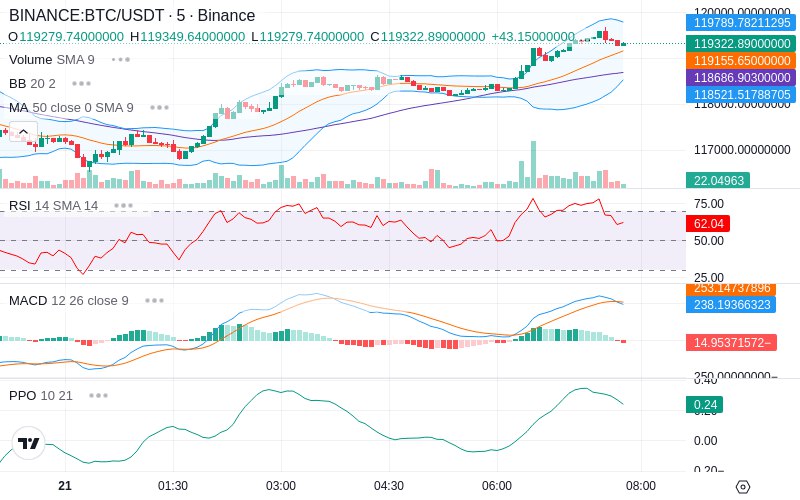Select the Volume SMA 9 legend label
This screenshot has width=800, height=500.
pyautogui.click(x=52, y=60)
